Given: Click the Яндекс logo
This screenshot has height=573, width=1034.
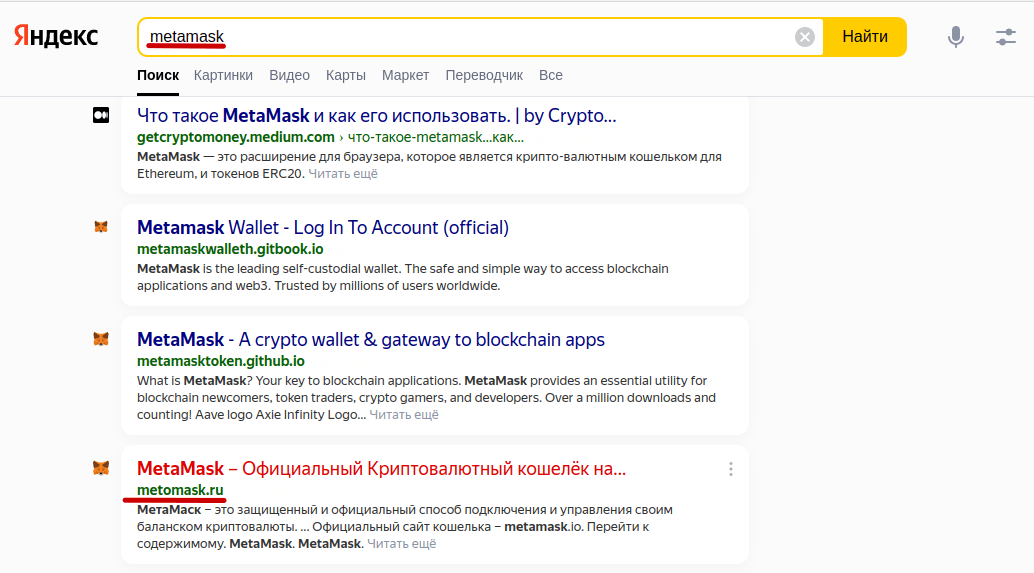Looking at the screenshot, I should (x=56, y=36).
